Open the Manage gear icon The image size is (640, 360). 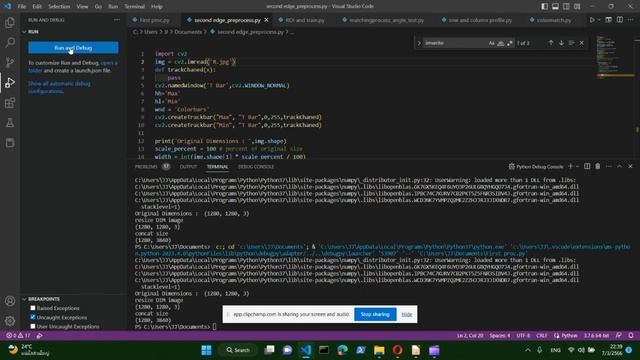(10, 321)
